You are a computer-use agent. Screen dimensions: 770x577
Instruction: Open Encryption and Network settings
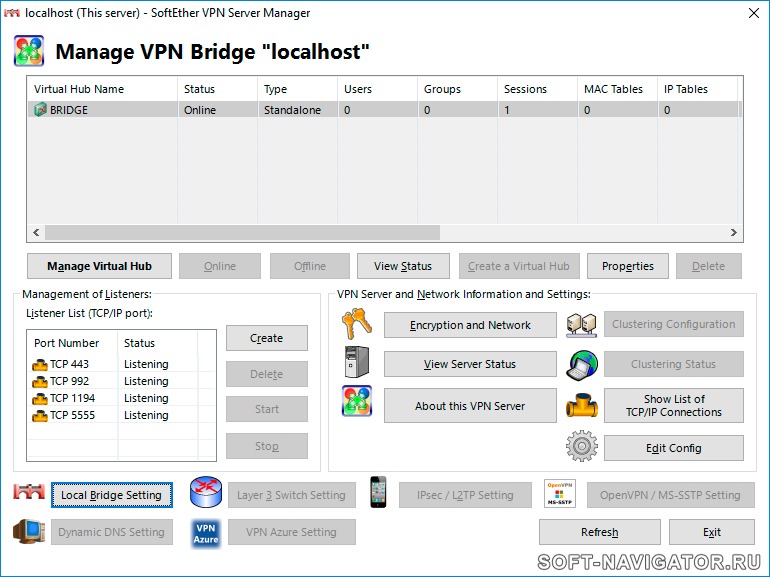(x=470, y=325)
